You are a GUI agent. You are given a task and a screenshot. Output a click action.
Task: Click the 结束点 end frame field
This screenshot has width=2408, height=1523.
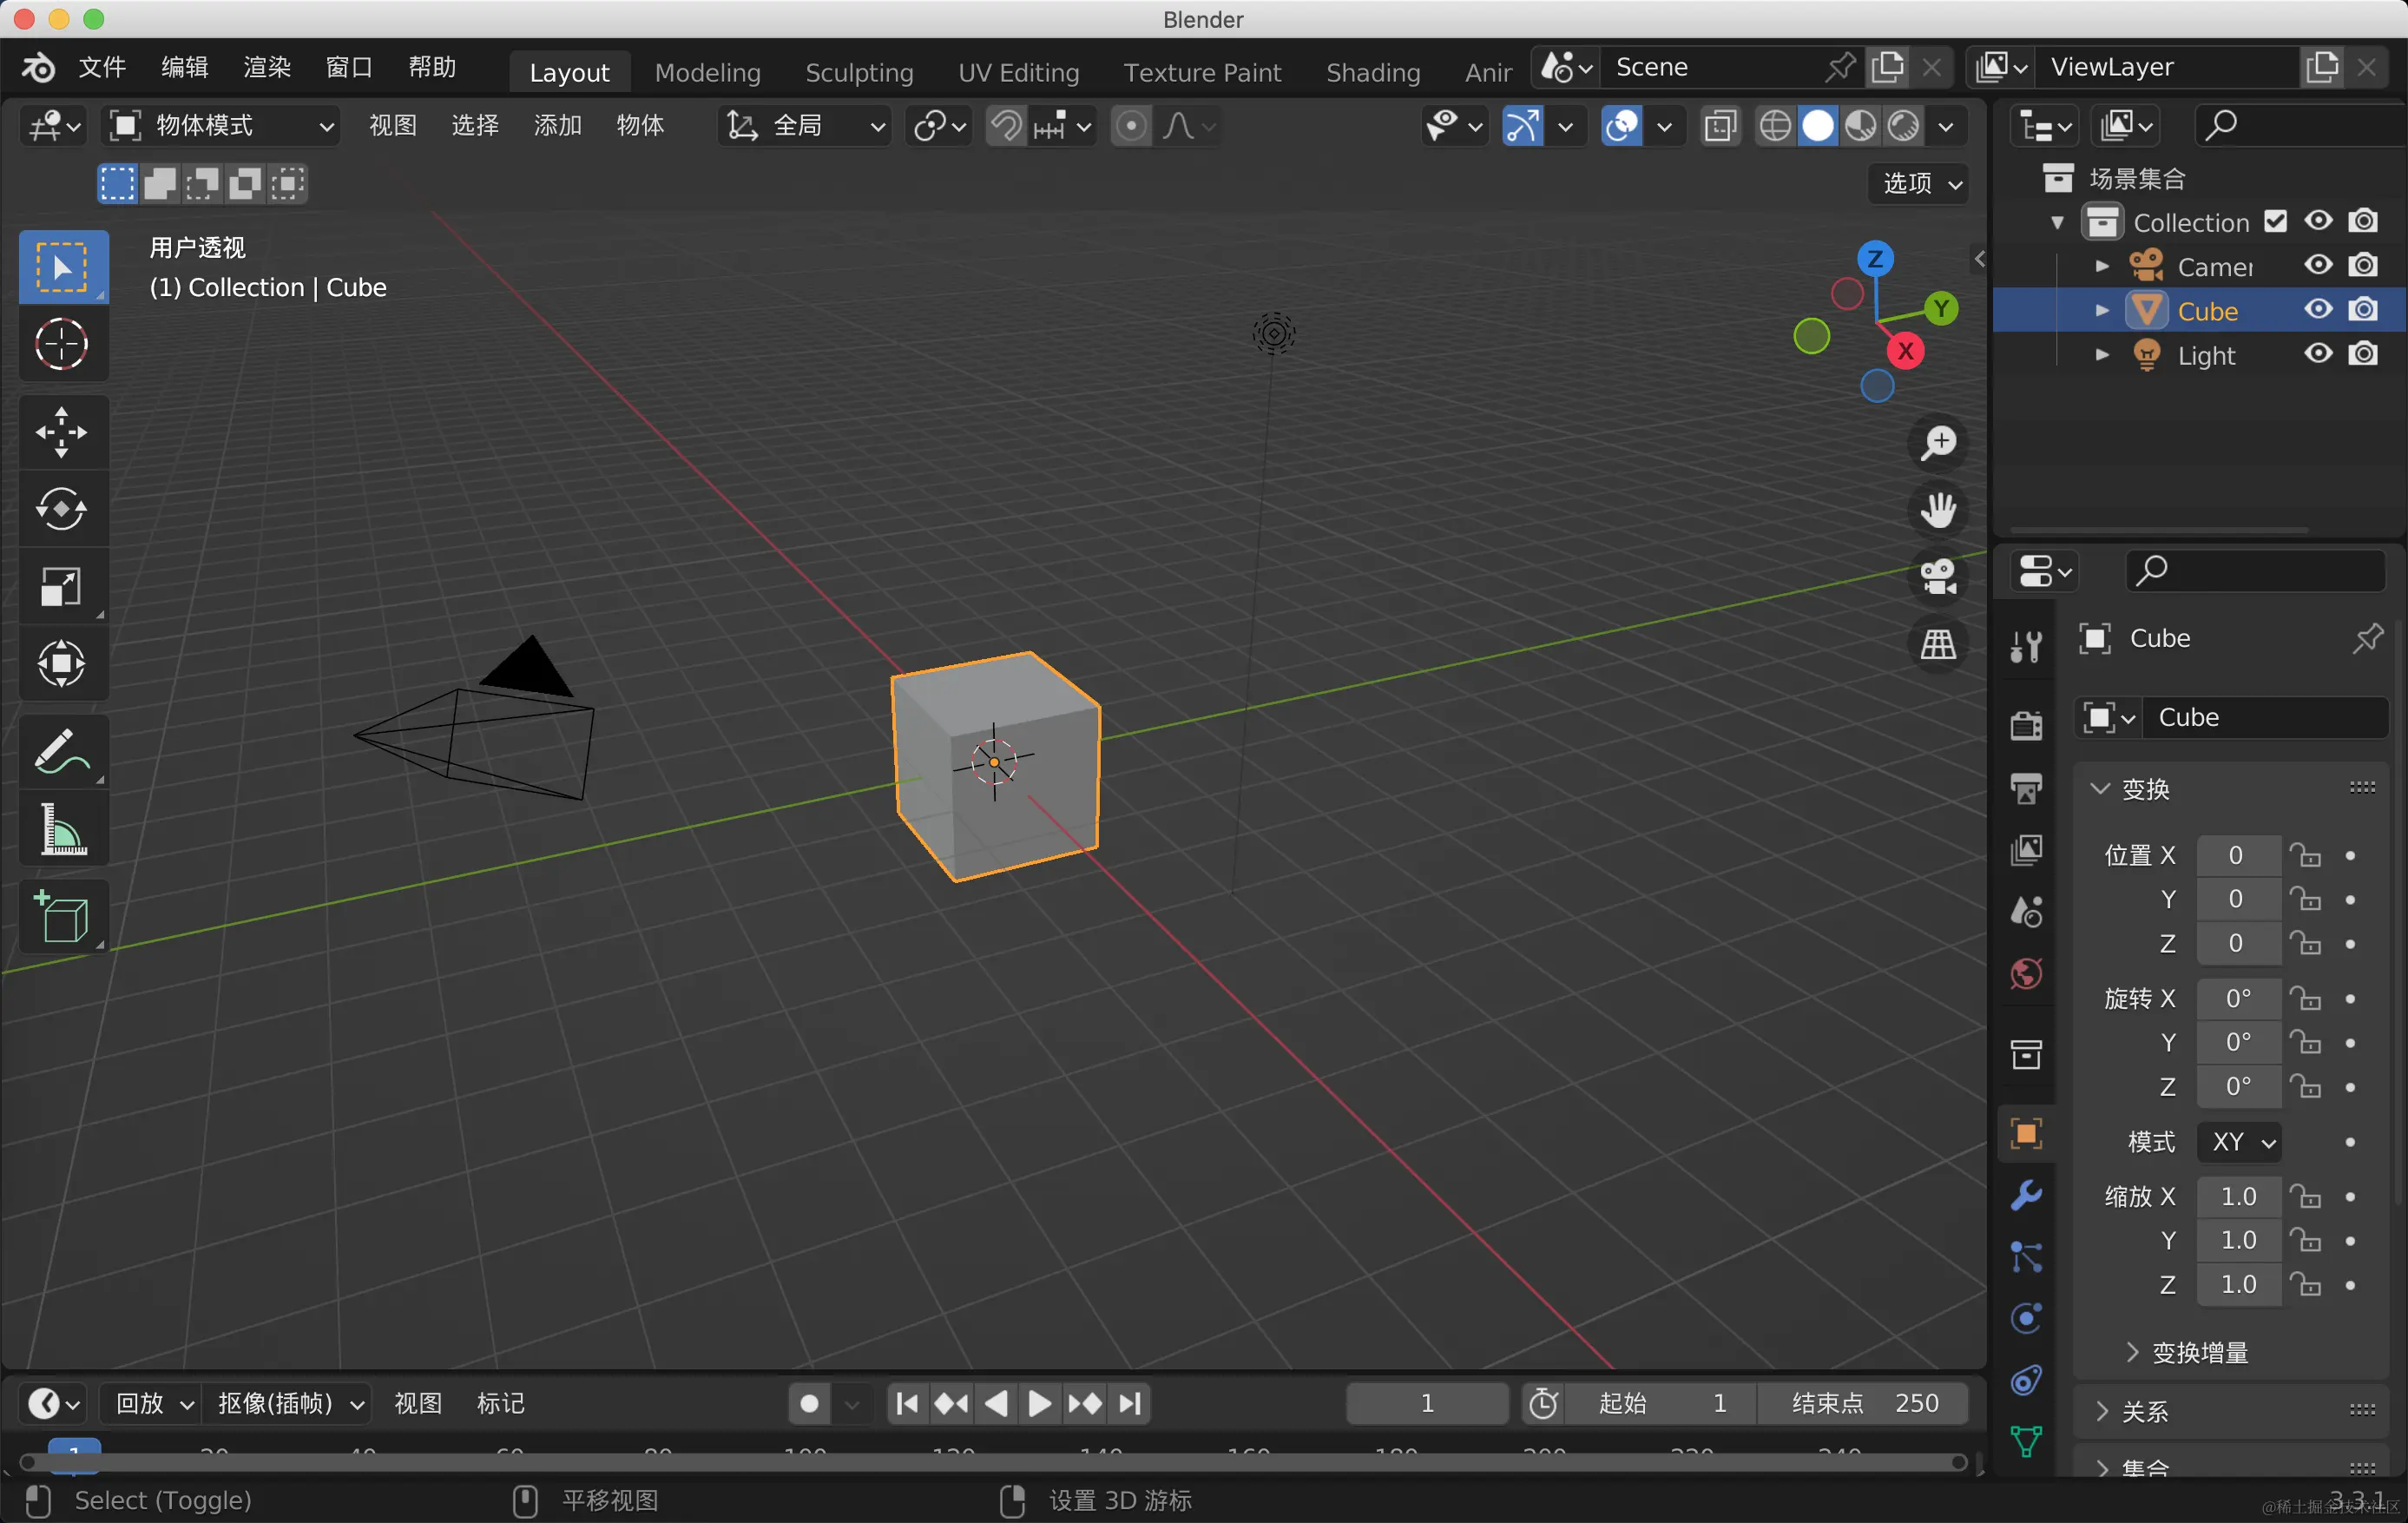click(1864, 1403)
